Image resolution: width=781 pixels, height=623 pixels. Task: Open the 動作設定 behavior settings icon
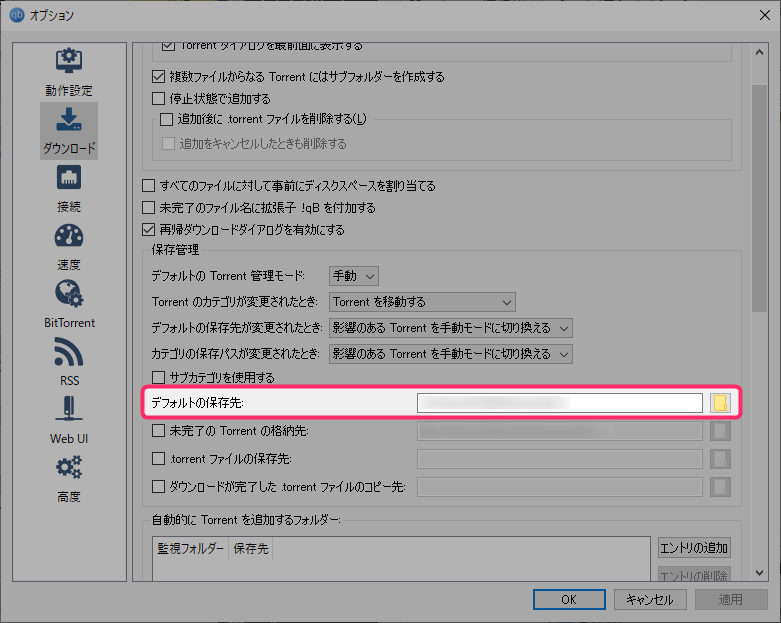coord(69,61)
